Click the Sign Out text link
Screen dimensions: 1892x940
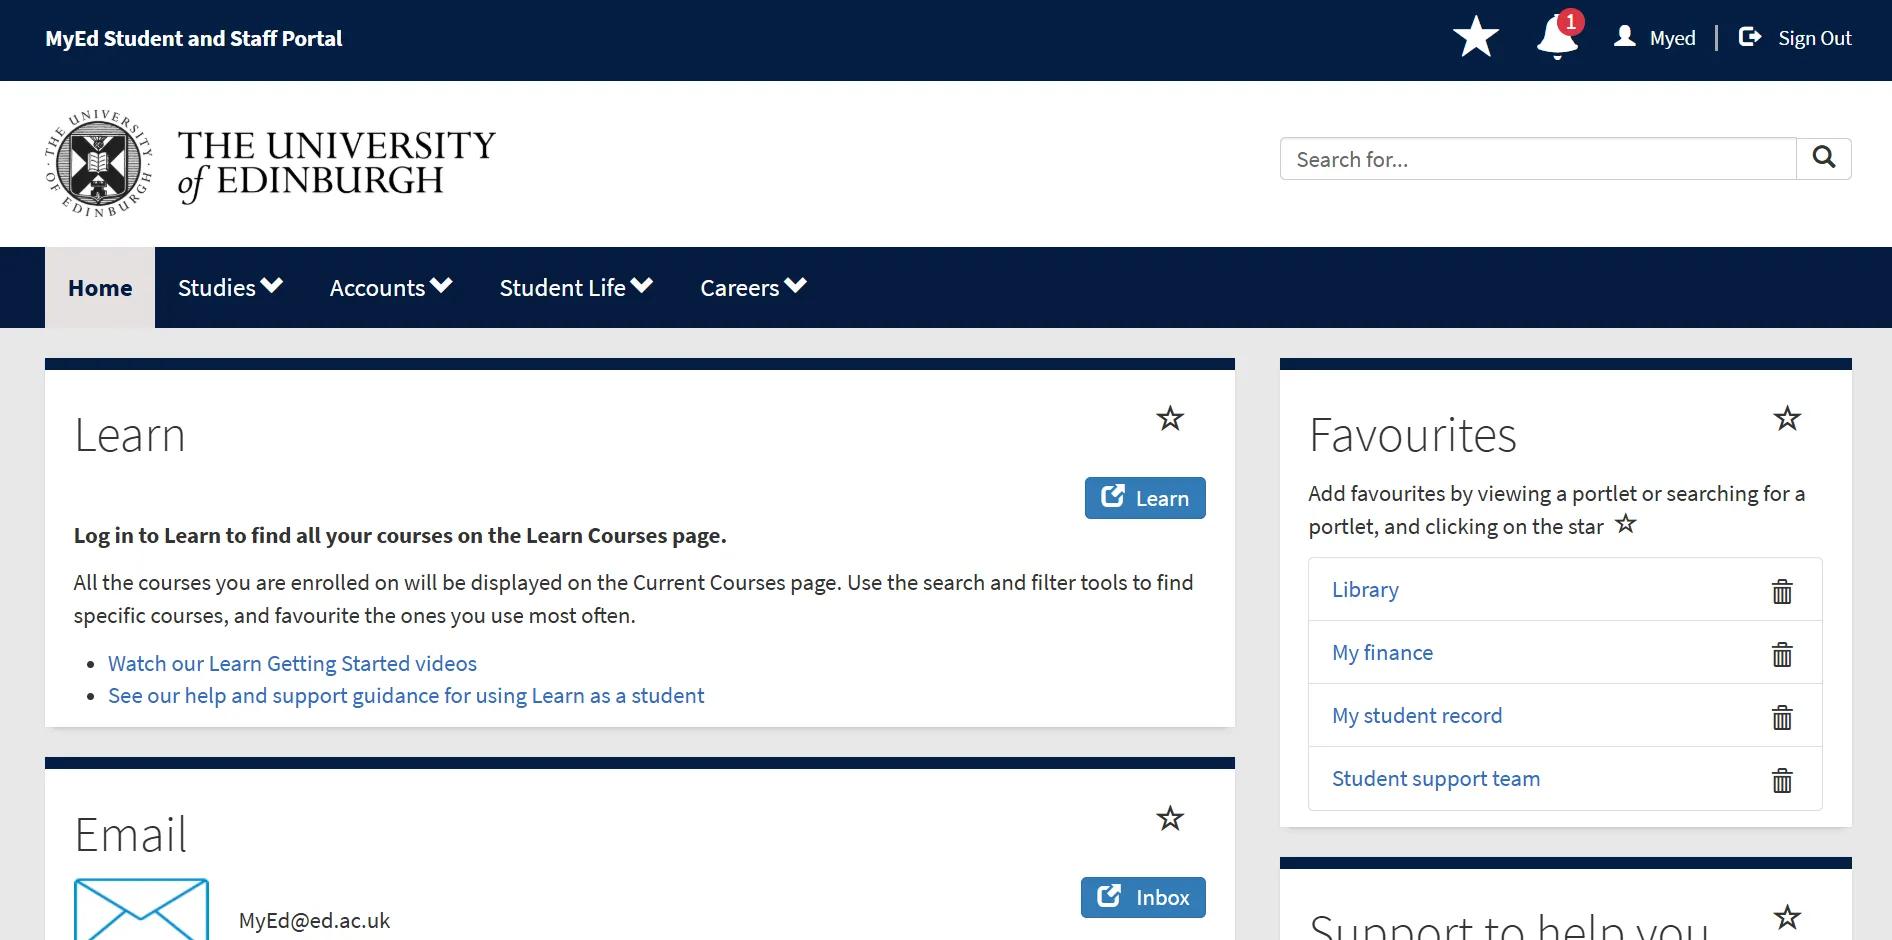(1815, 38)
